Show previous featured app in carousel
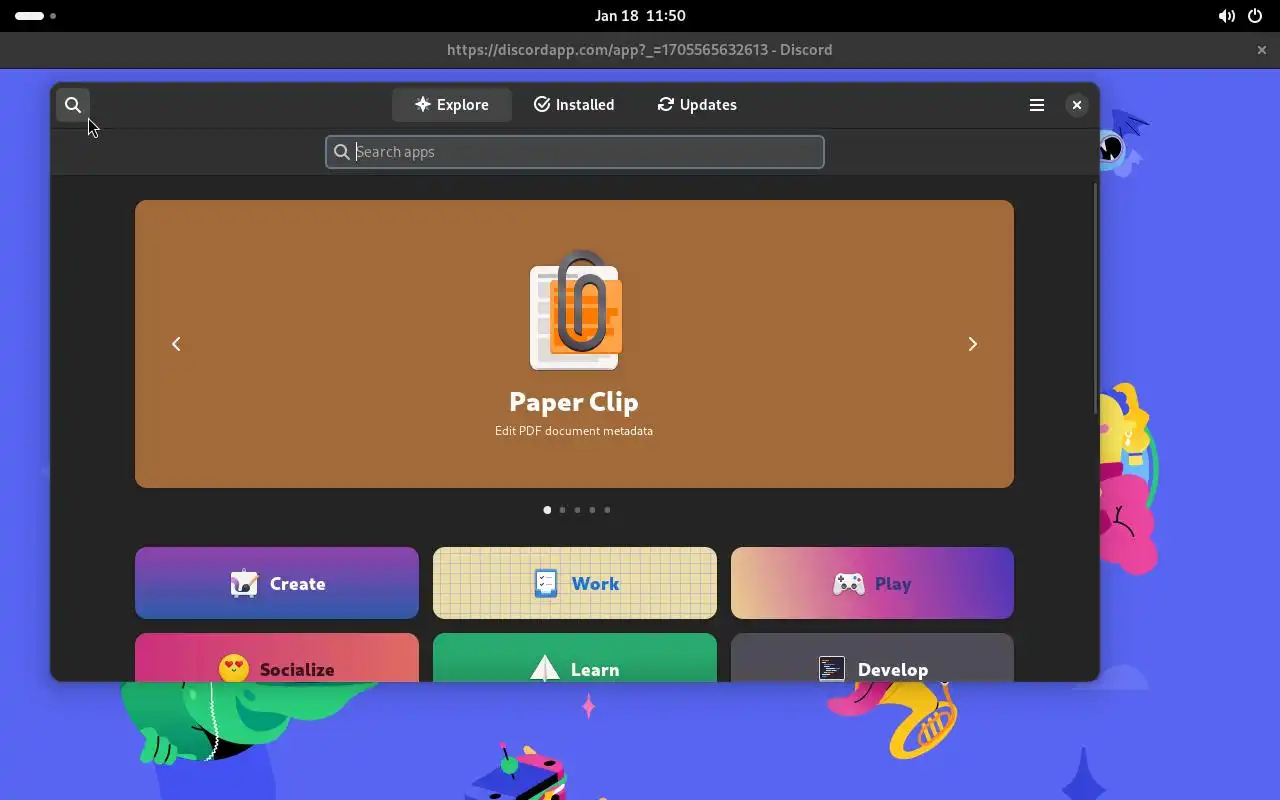The height and width of the screenshot is (800, 1280). [176, 344]
